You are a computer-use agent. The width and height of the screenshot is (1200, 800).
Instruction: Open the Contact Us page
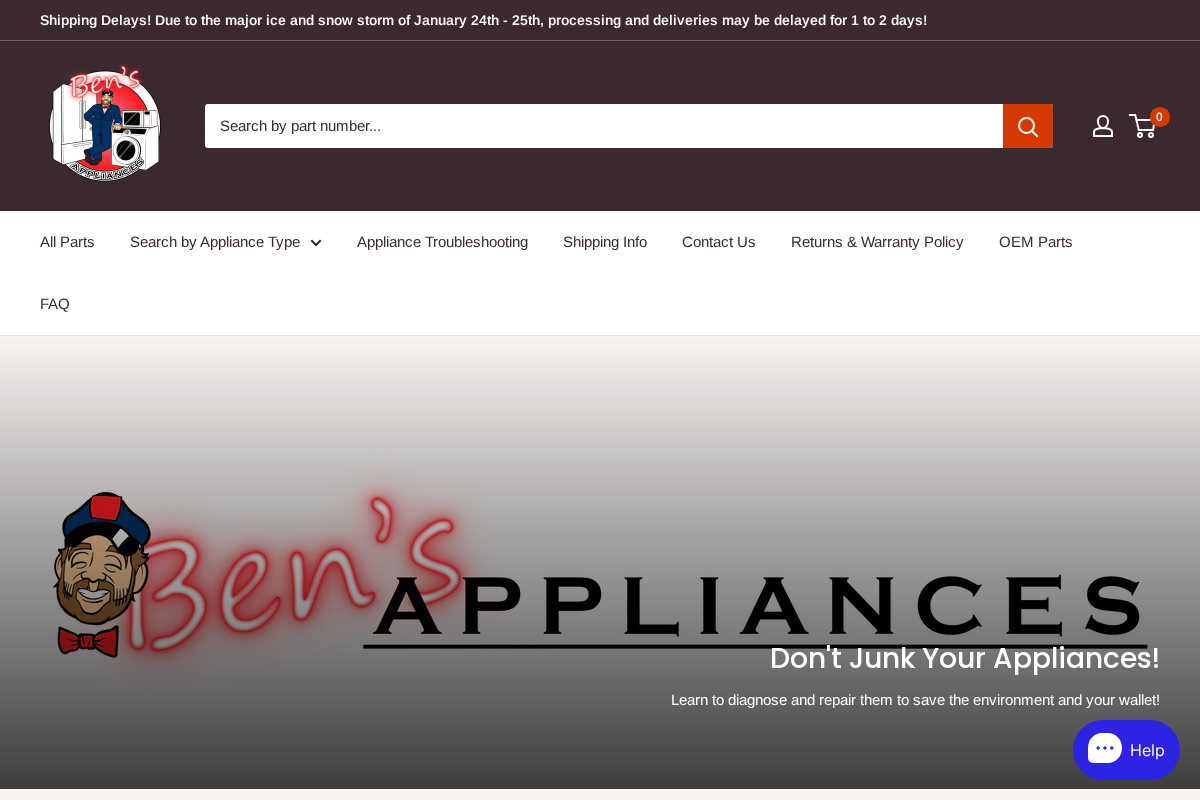pos(718,242)
